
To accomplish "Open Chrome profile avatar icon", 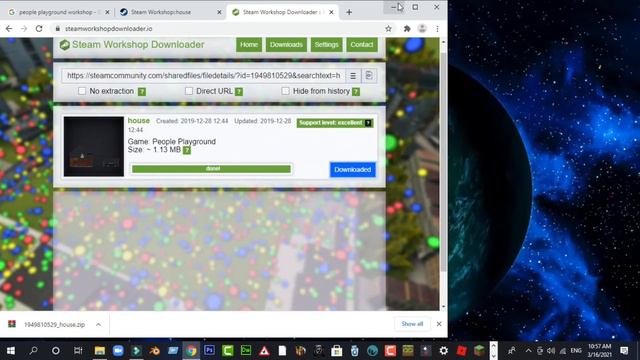I will pyautogui.click(x=422, y=29).
